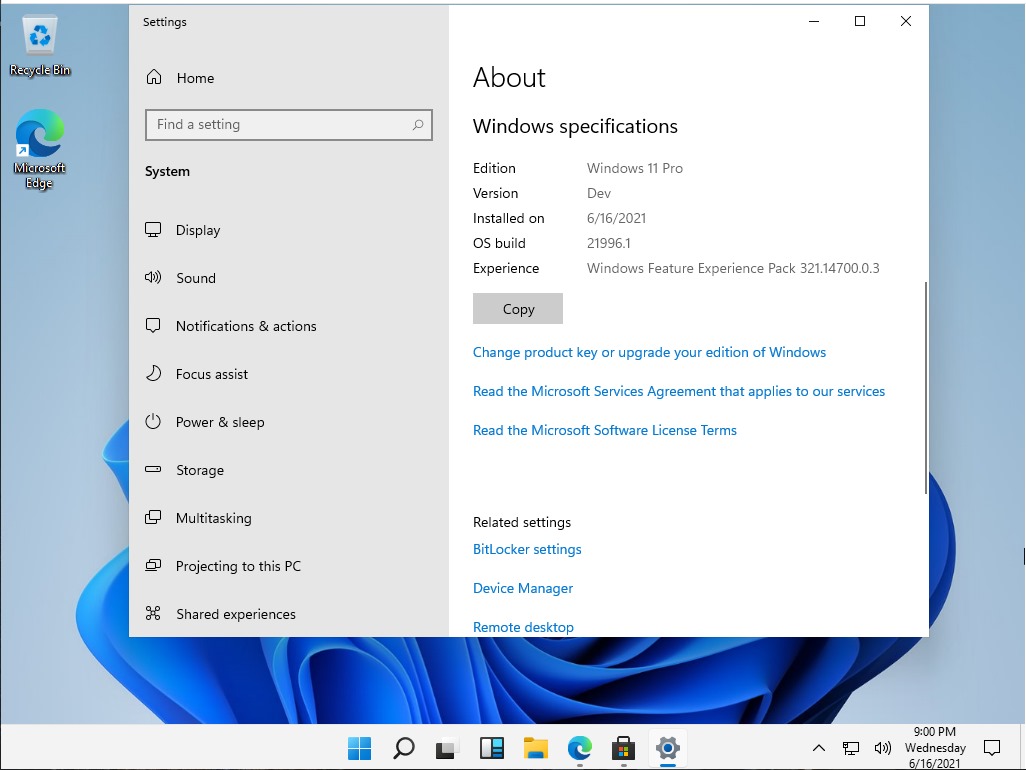The width and height of the screenshot is (1026, 770).
Task: Open the chat icon at the taskbar's right end
Action: point(991,747)
